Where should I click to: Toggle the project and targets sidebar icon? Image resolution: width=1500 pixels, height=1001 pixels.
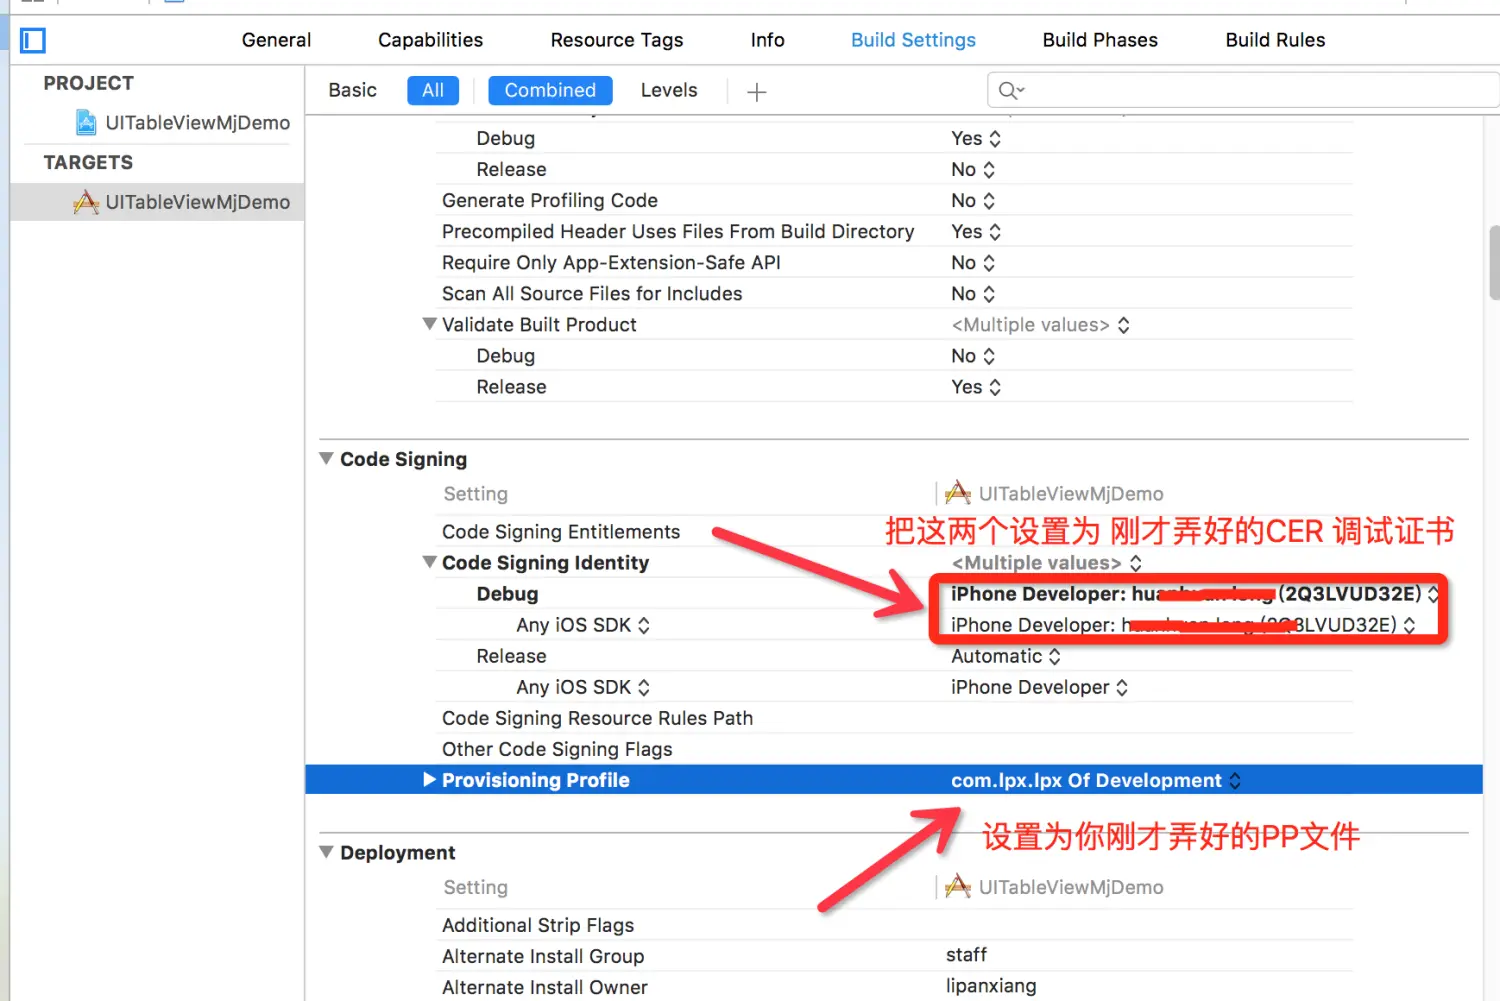tap(33, 40)
